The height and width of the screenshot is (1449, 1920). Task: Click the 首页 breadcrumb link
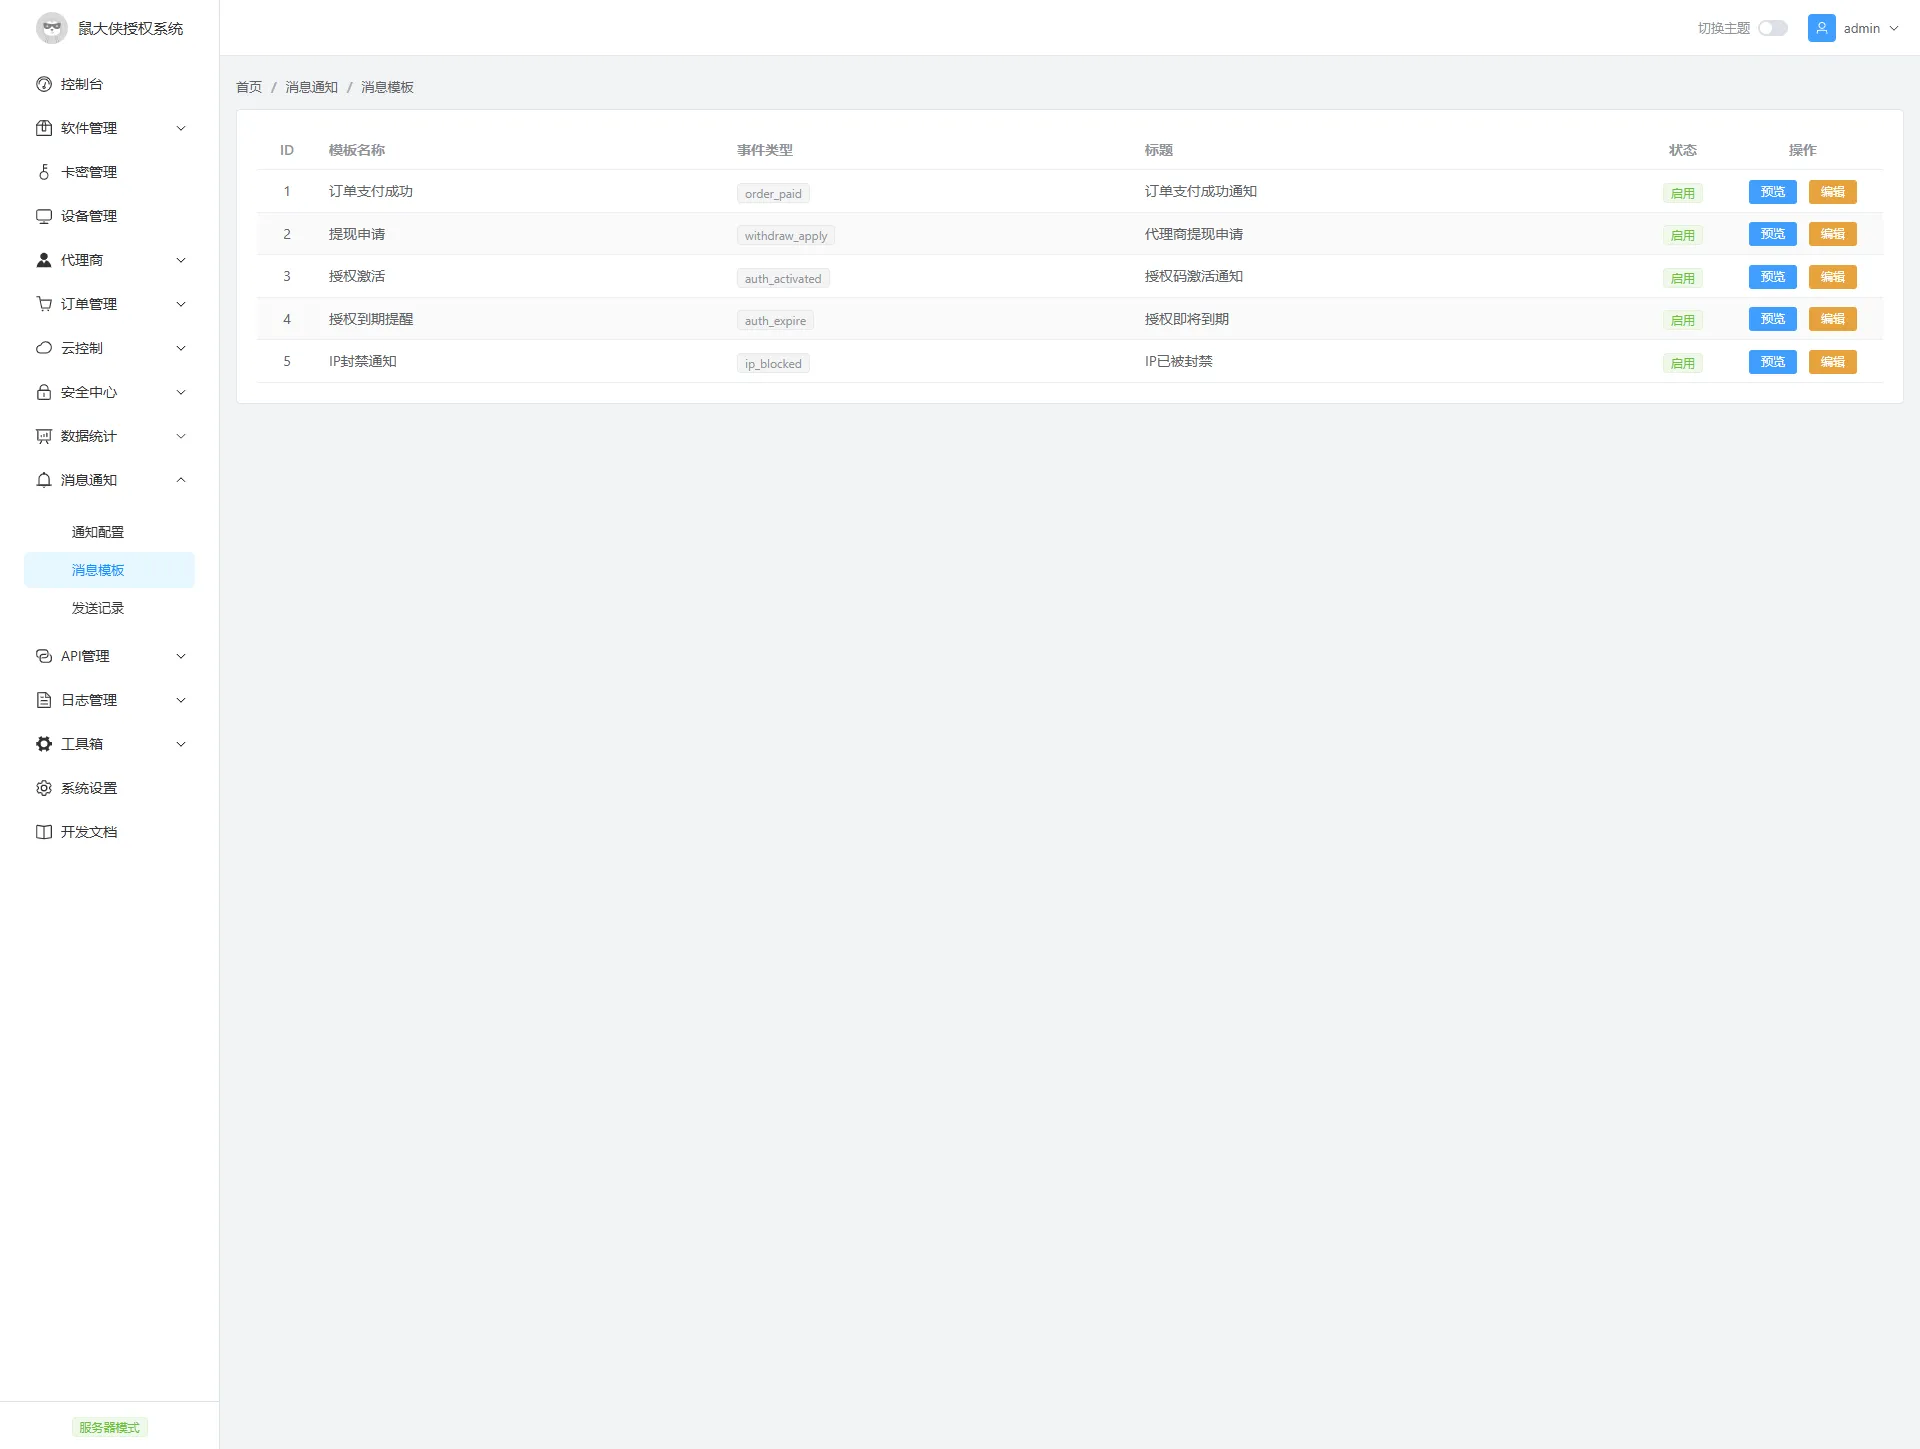pyautogui.click(x=249, y=87)
